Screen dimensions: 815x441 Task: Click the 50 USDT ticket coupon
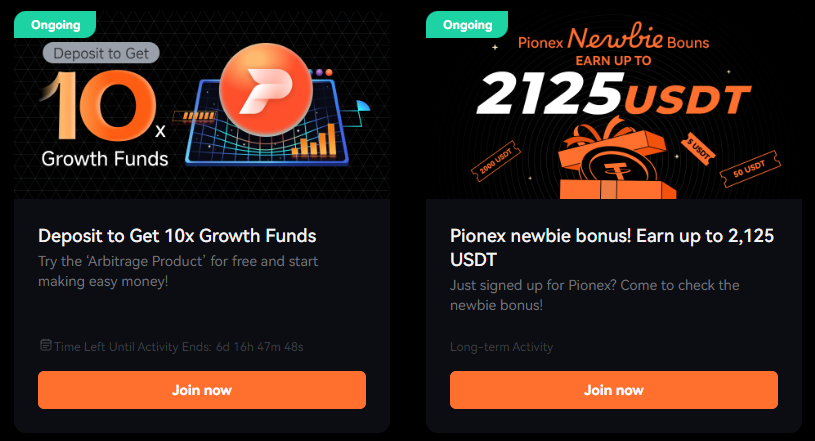click(x=750, y=168)
